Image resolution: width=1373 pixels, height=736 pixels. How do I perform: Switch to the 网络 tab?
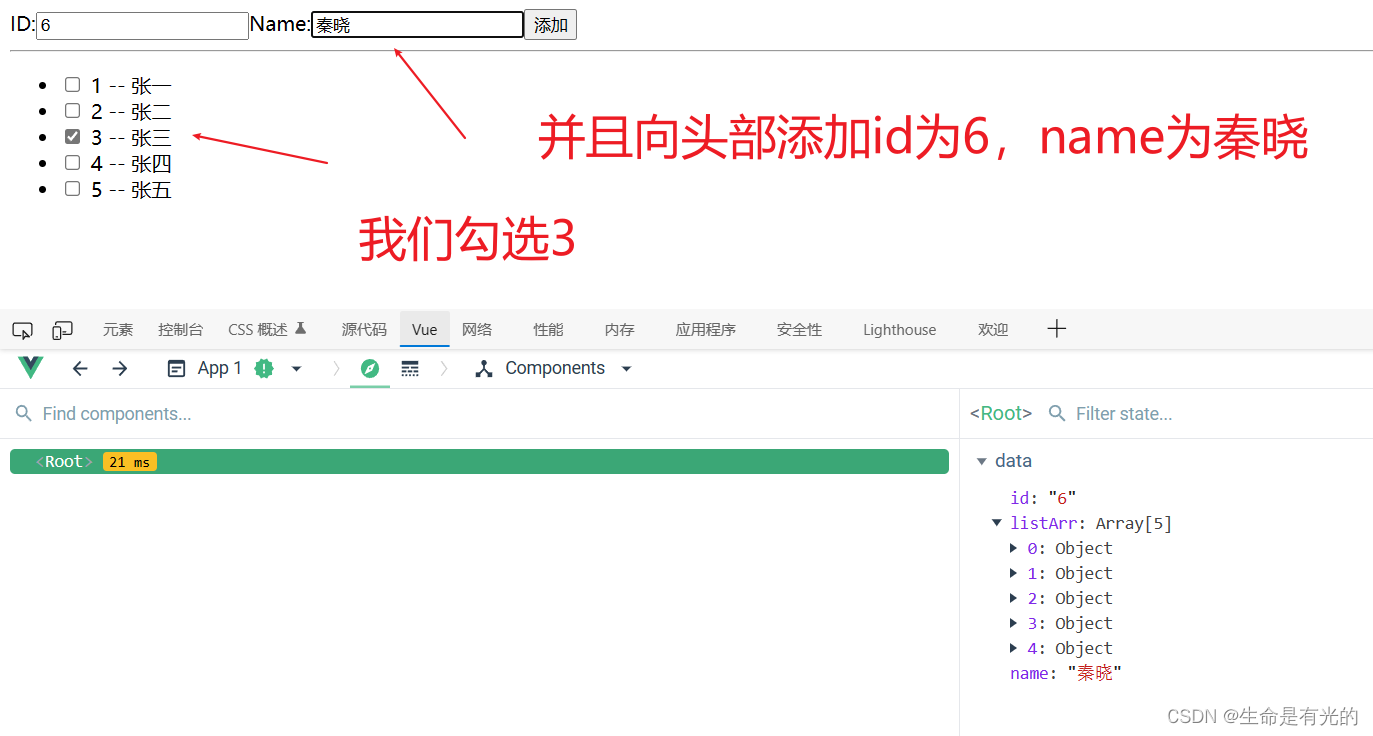click(477, 330)
